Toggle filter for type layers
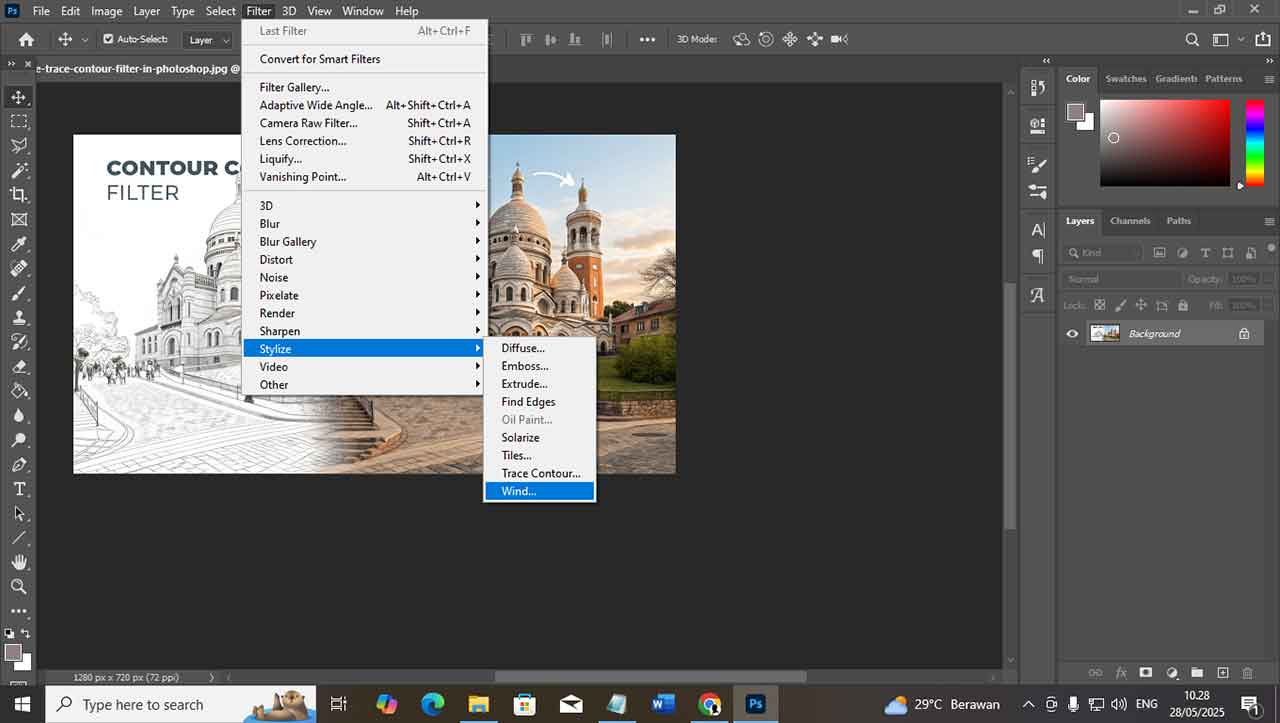This screenshot has height=723, width=1280. (x=1205, y=253)
